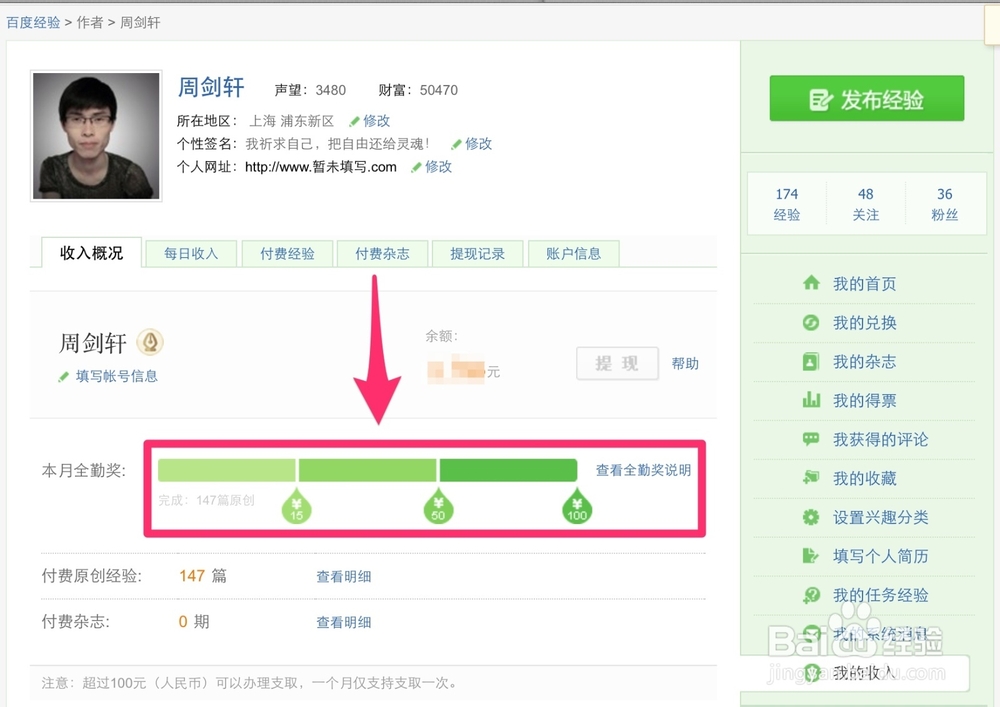This screenshot has width=1000, height=707.
Task: Click 查看明细 next to 付费原创经验
Action: 344,576
